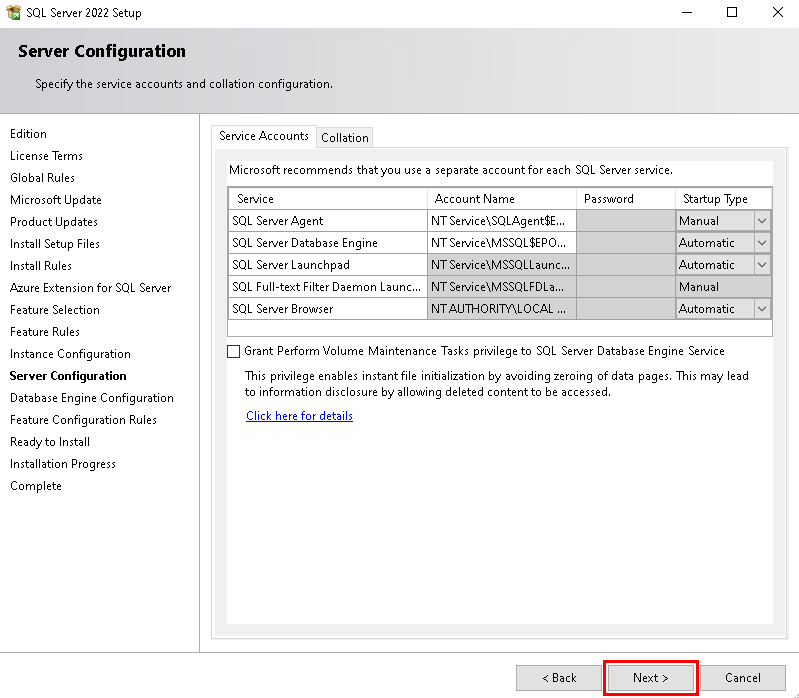Click the Startup Type column header

pyautogui.click(x=723, y=199)
